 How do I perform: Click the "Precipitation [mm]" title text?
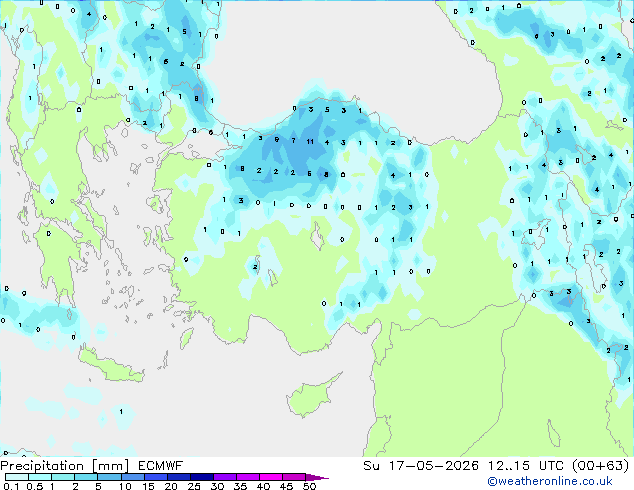click(x=65, y=466)
